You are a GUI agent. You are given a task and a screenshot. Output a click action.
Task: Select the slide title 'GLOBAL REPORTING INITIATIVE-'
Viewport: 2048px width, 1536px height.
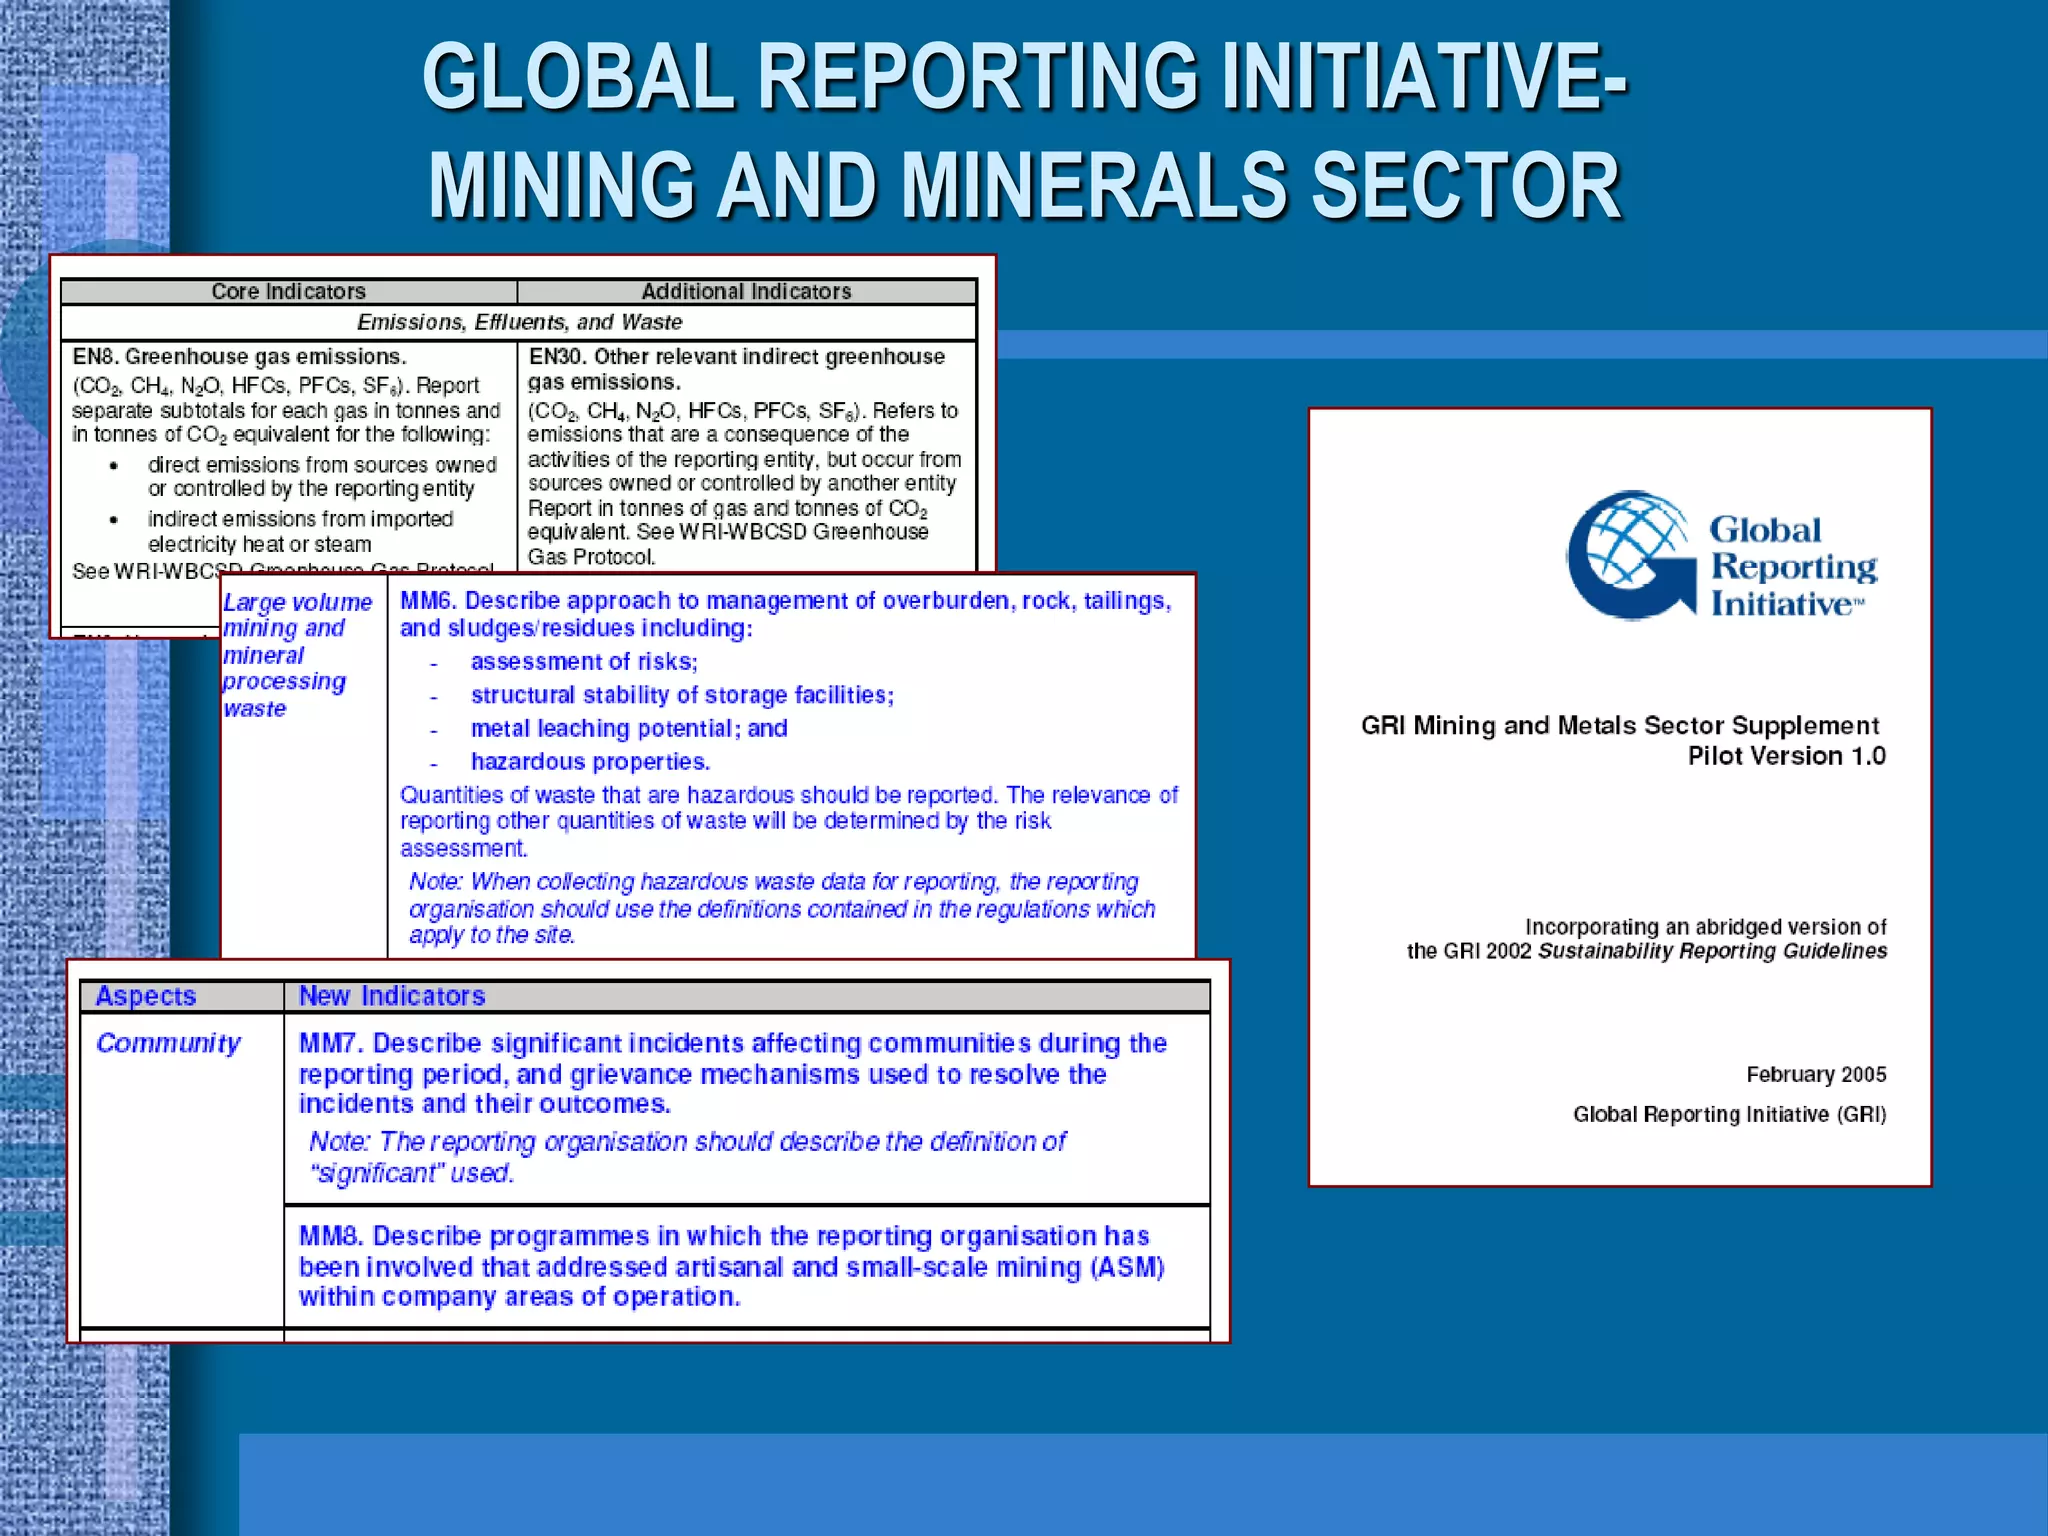[x=1024, y=77]
